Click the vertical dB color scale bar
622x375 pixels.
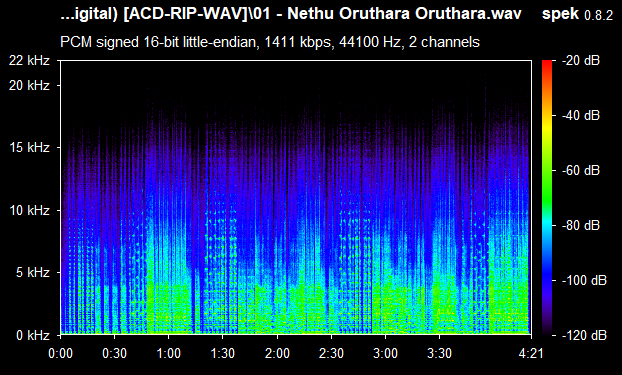click(547, 198)
